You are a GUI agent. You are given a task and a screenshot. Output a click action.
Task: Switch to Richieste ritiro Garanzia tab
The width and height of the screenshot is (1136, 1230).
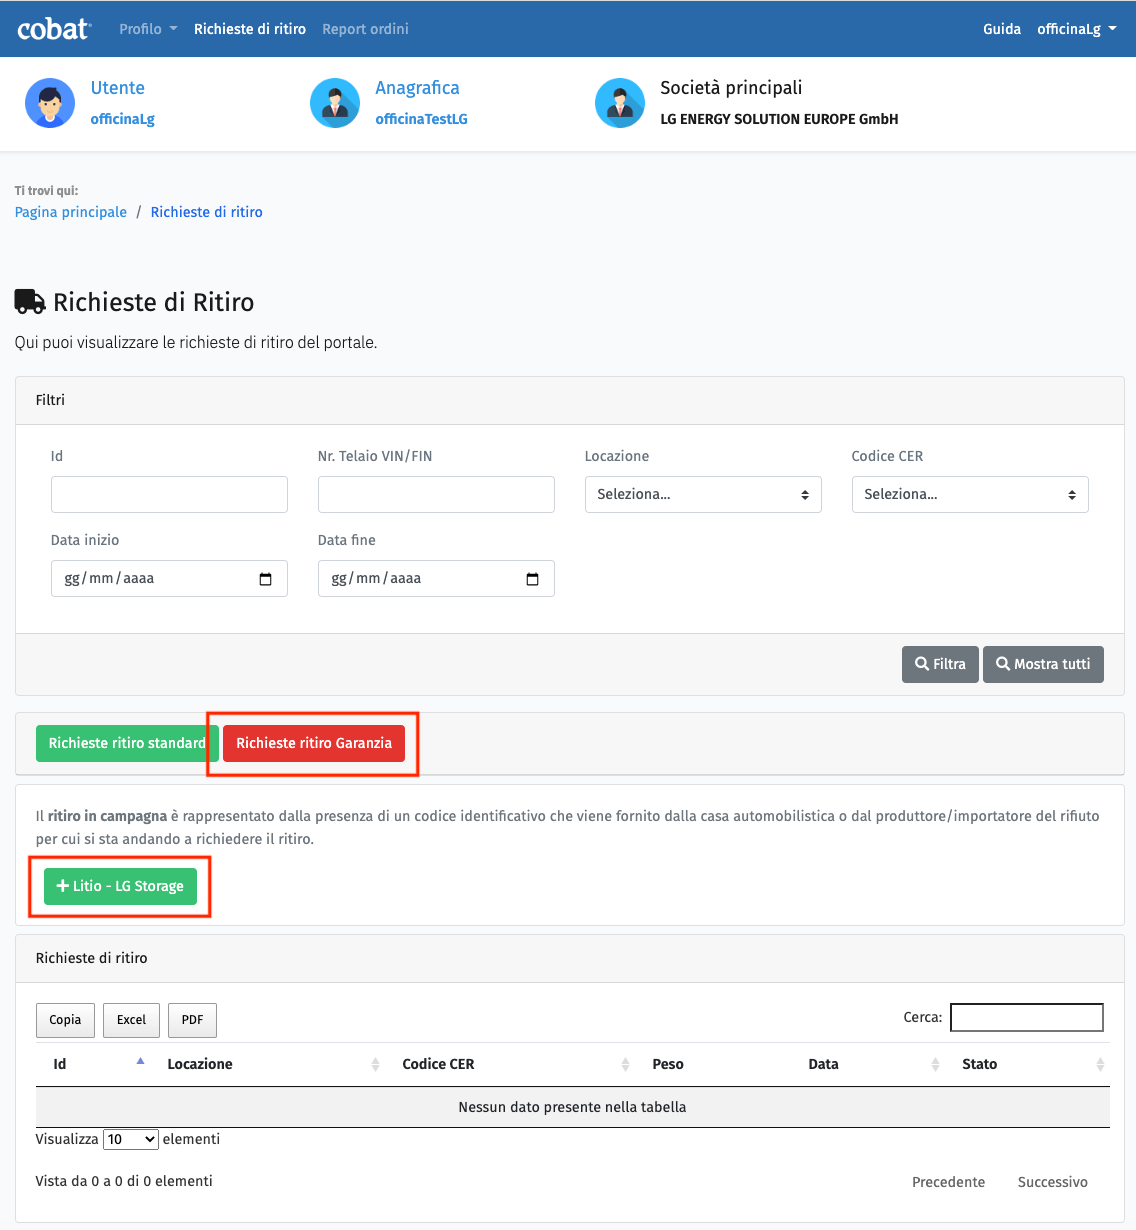pos(314,743)
